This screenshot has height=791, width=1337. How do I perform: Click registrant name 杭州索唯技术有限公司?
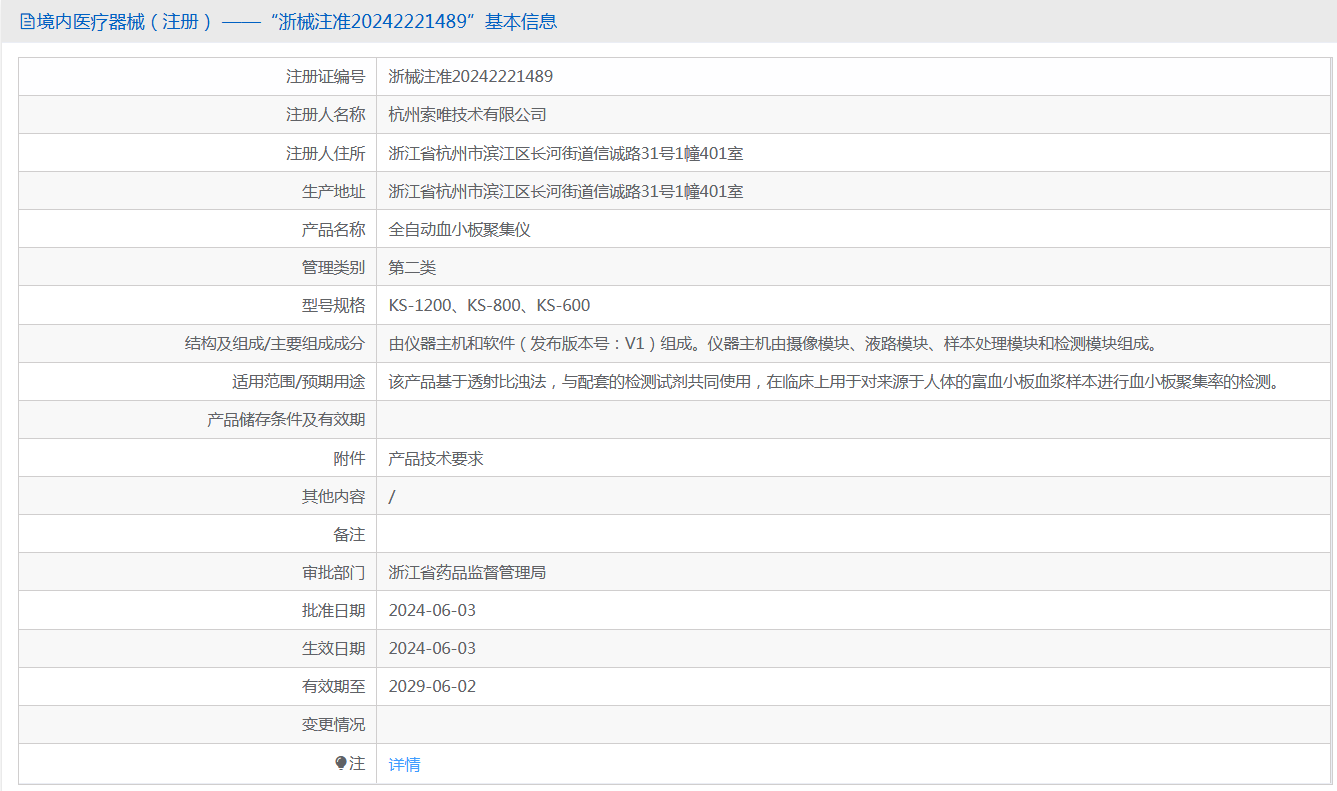[467, 114]
